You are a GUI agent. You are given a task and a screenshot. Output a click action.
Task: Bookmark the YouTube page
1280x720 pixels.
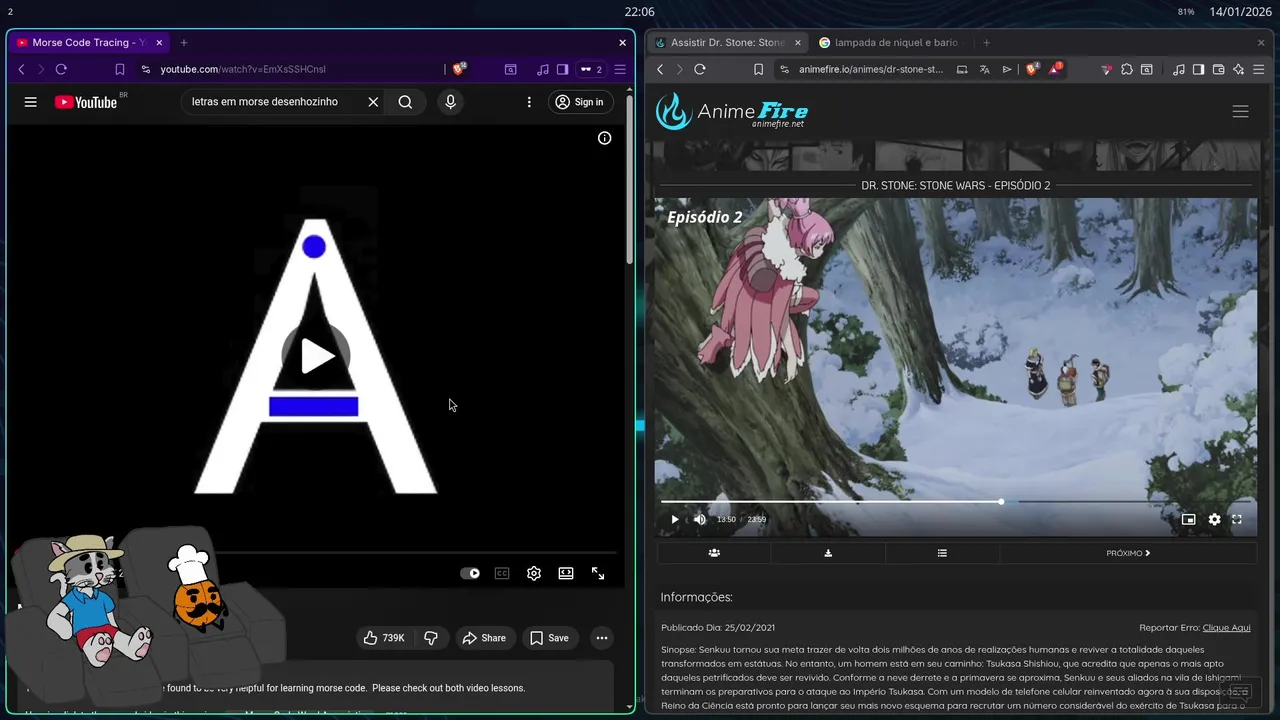coord(119,69)
